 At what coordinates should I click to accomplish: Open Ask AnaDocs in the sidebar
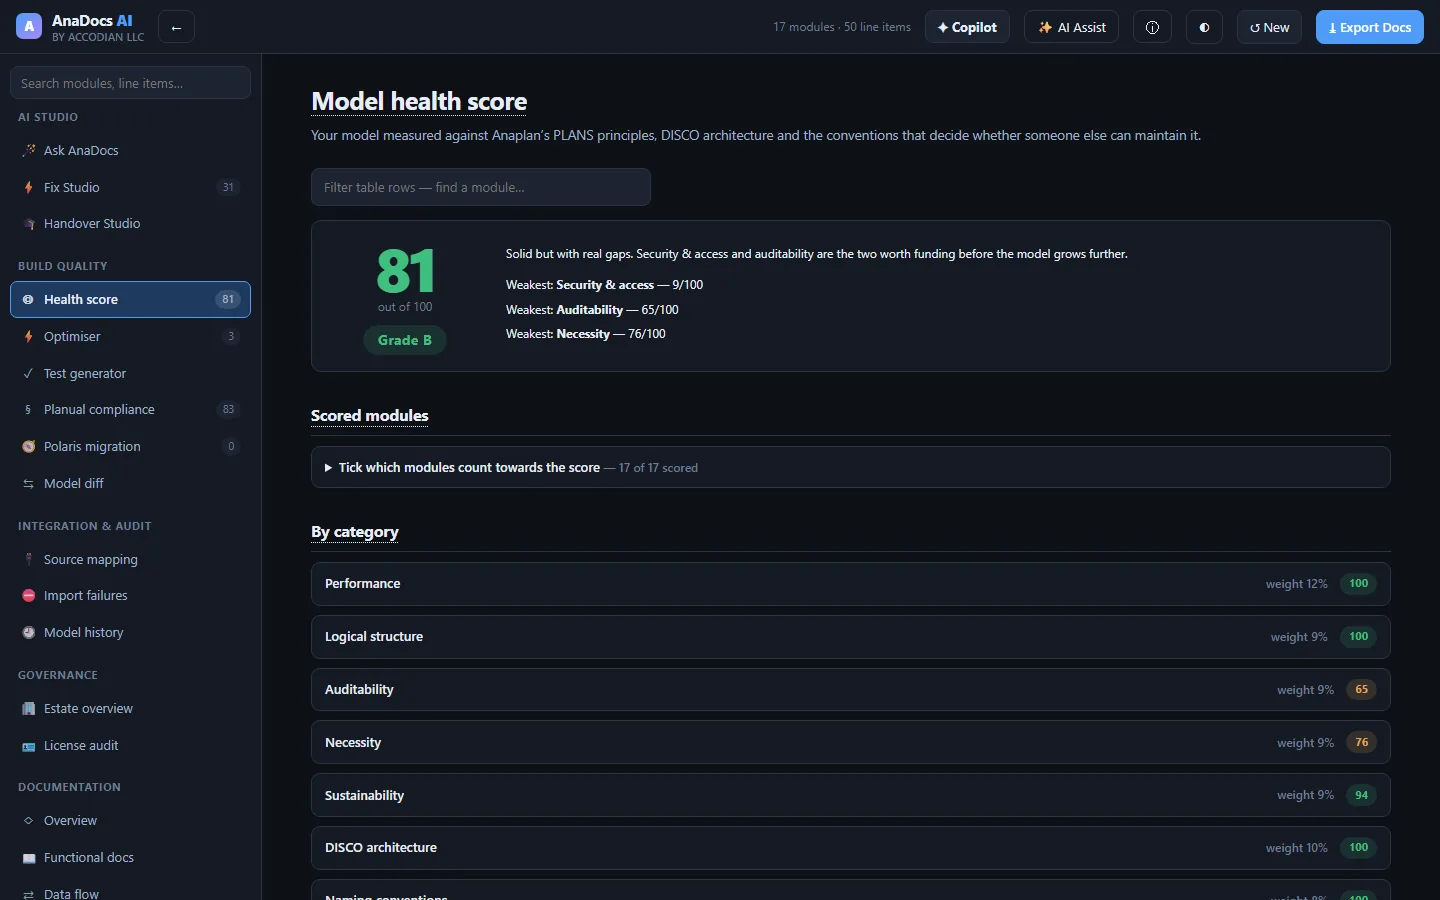tap(130, 150)
